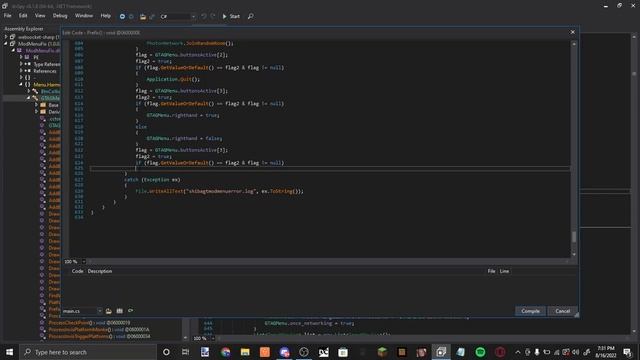Viewport: 640px width, 360px height.
Task: Expand the Base Type folder node
Action: [x=36, y=105]
